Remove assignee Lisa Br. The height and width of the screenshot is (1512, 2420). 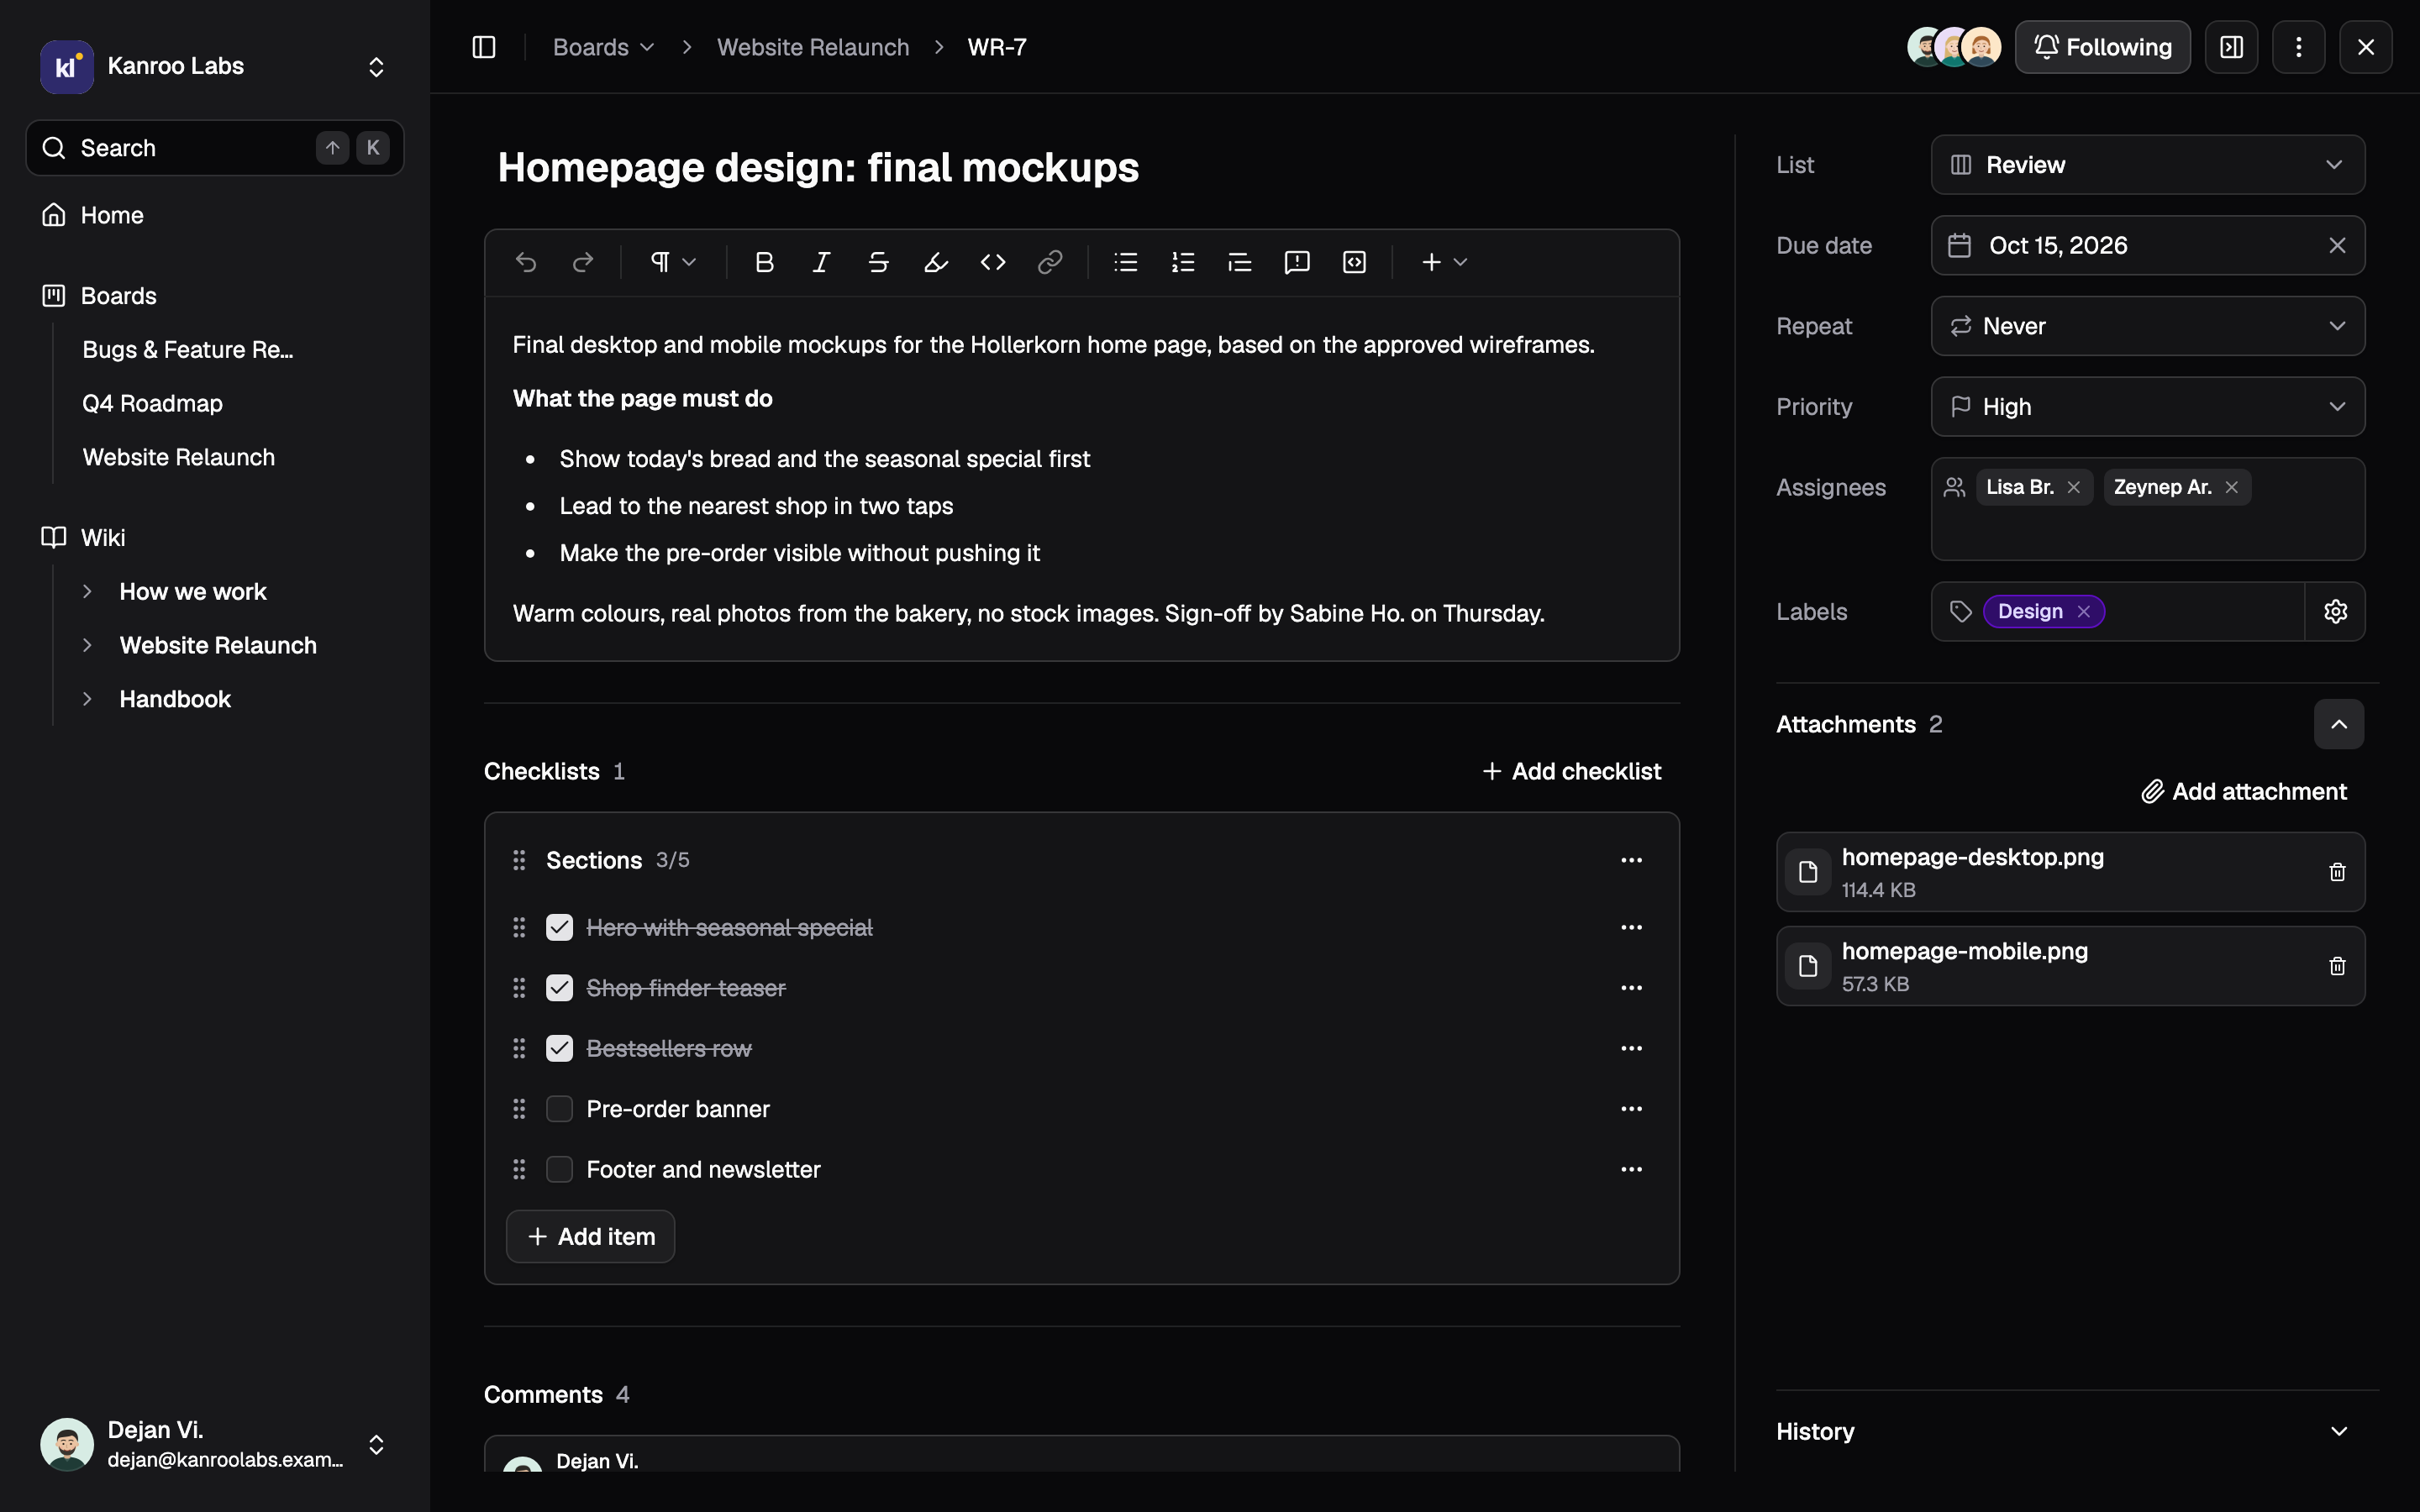click(x=2073, y=487)
